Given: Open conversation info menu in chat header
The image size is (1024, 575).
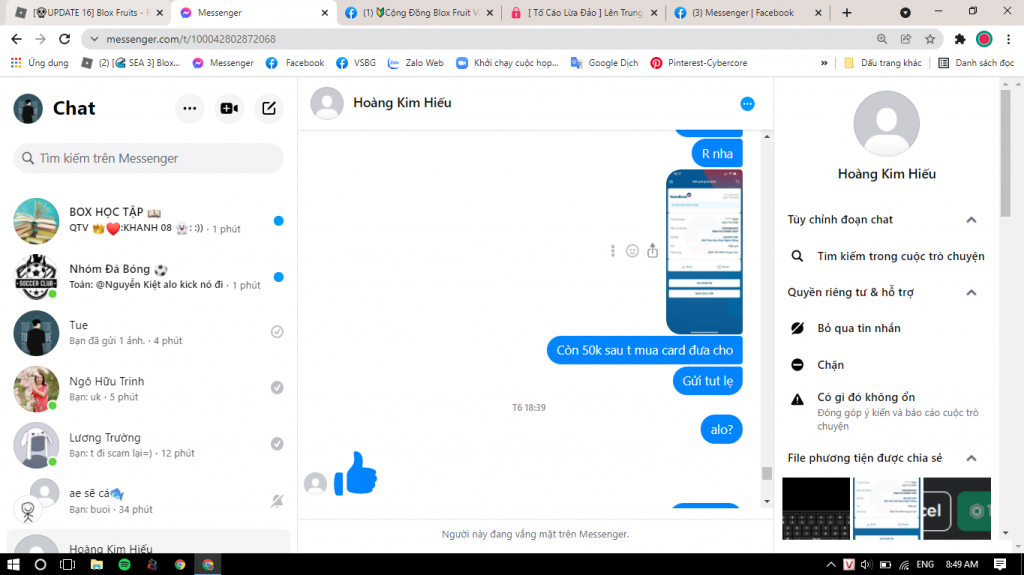Looking at the screenshot, I should coord(747,104).
